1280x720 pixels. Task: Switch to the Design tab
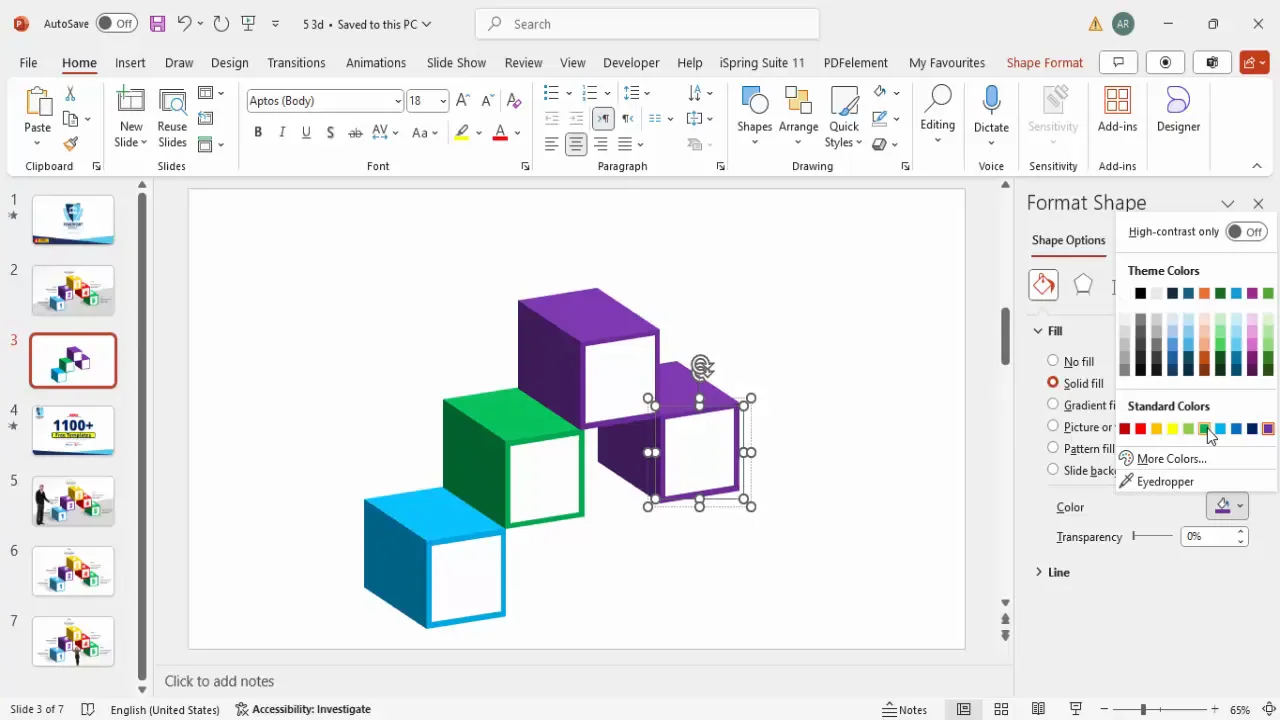(x=229, y=62)
